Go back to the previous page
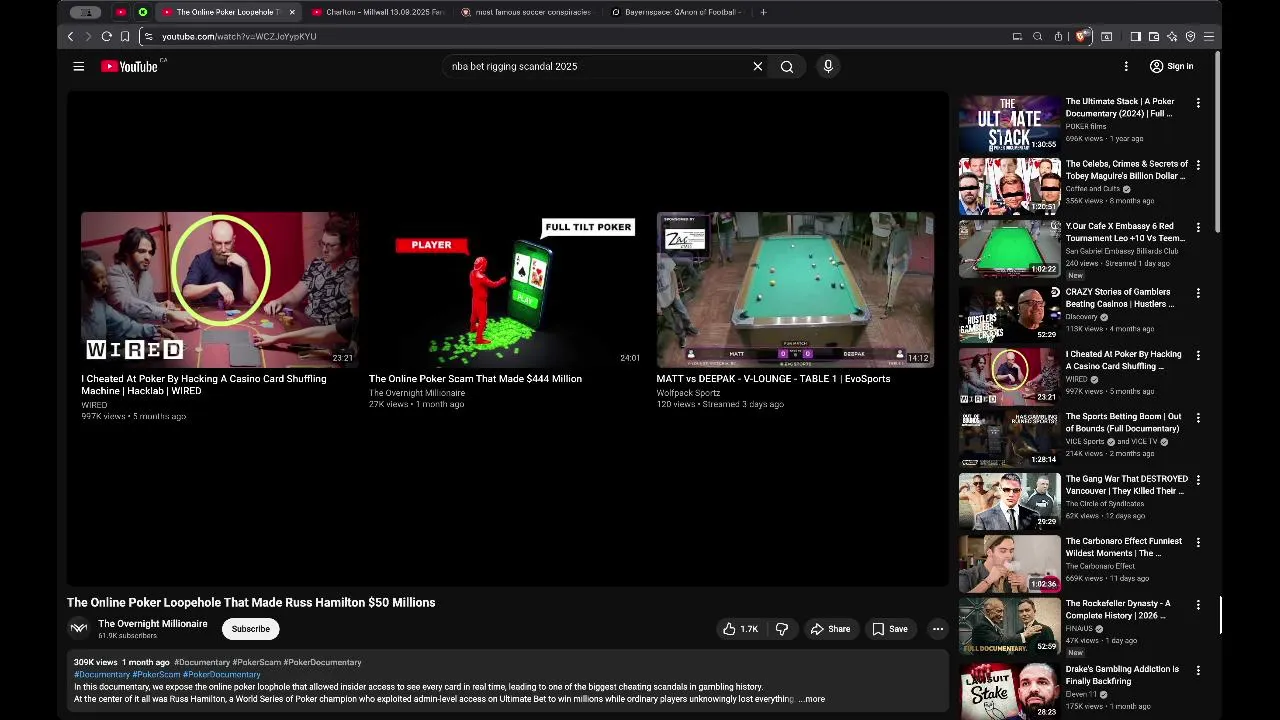Viewport: 1280px width, 720px height. (x=70, y=36)
